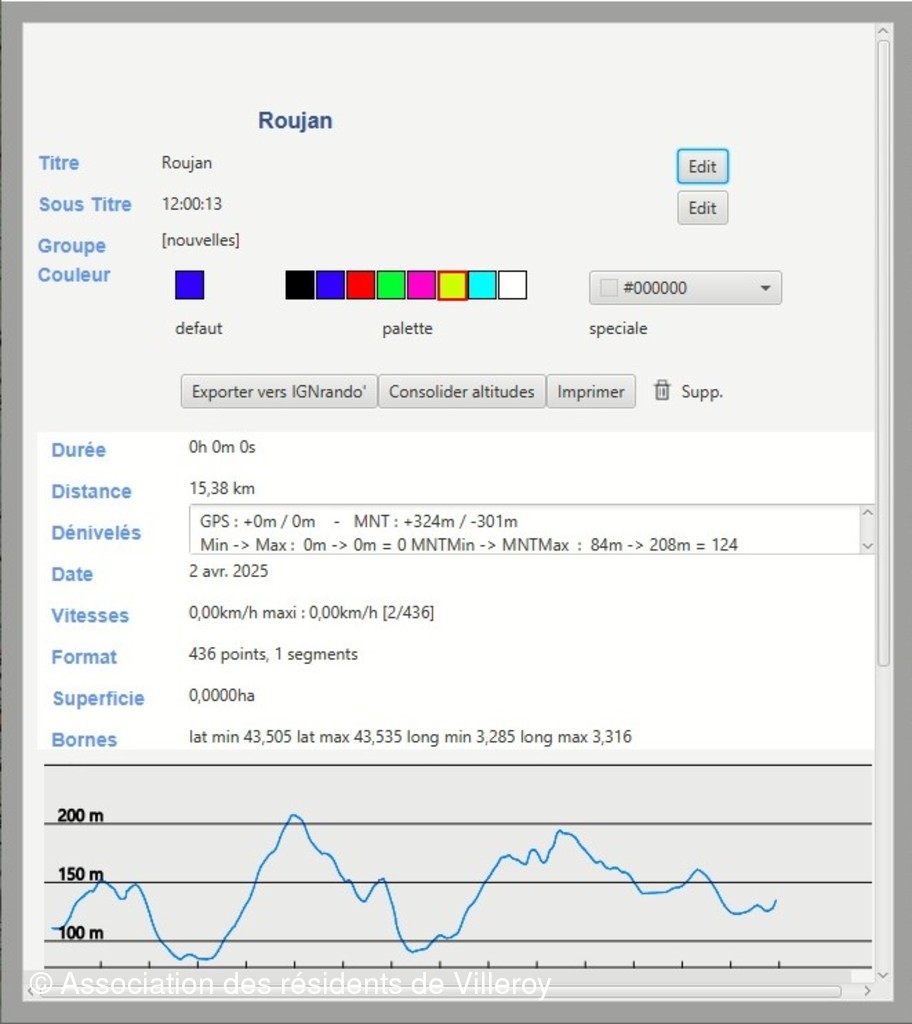Select the black palette swatch
The width and height of the screenshot is (912, 1024).
300,285
